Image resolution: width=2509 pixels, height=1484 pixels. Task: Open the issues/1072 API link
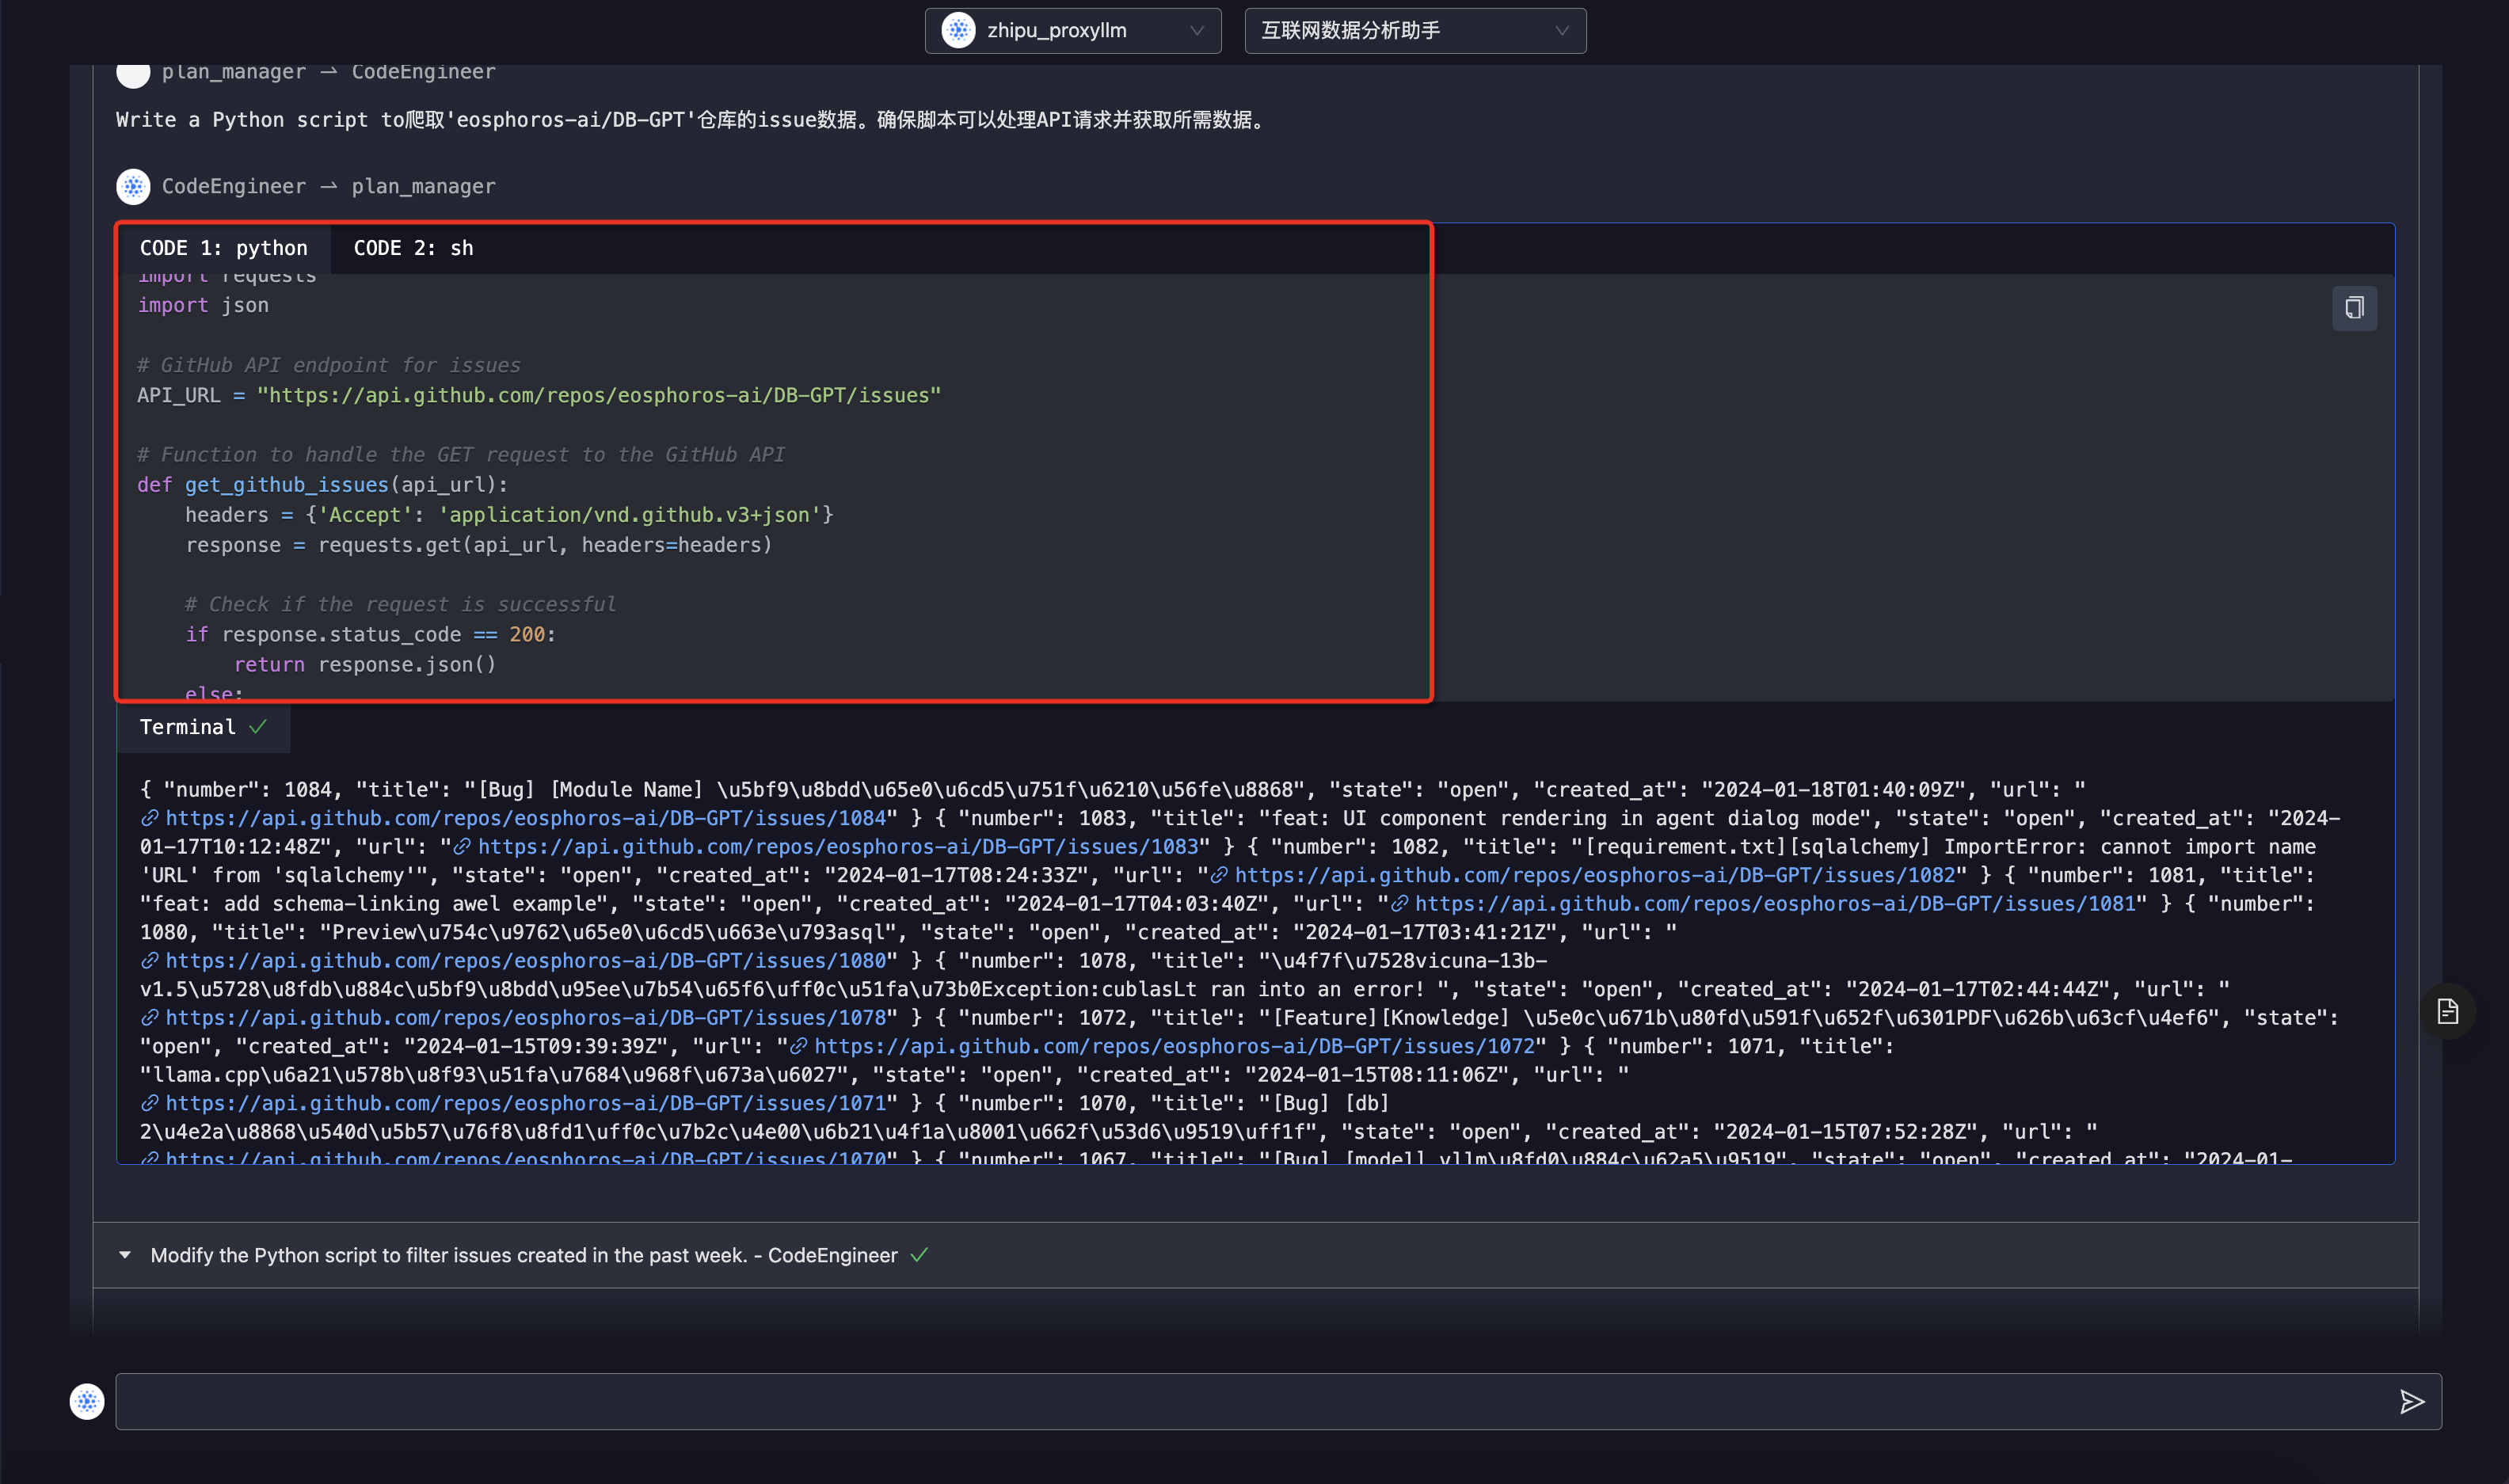[1174, 1046]
